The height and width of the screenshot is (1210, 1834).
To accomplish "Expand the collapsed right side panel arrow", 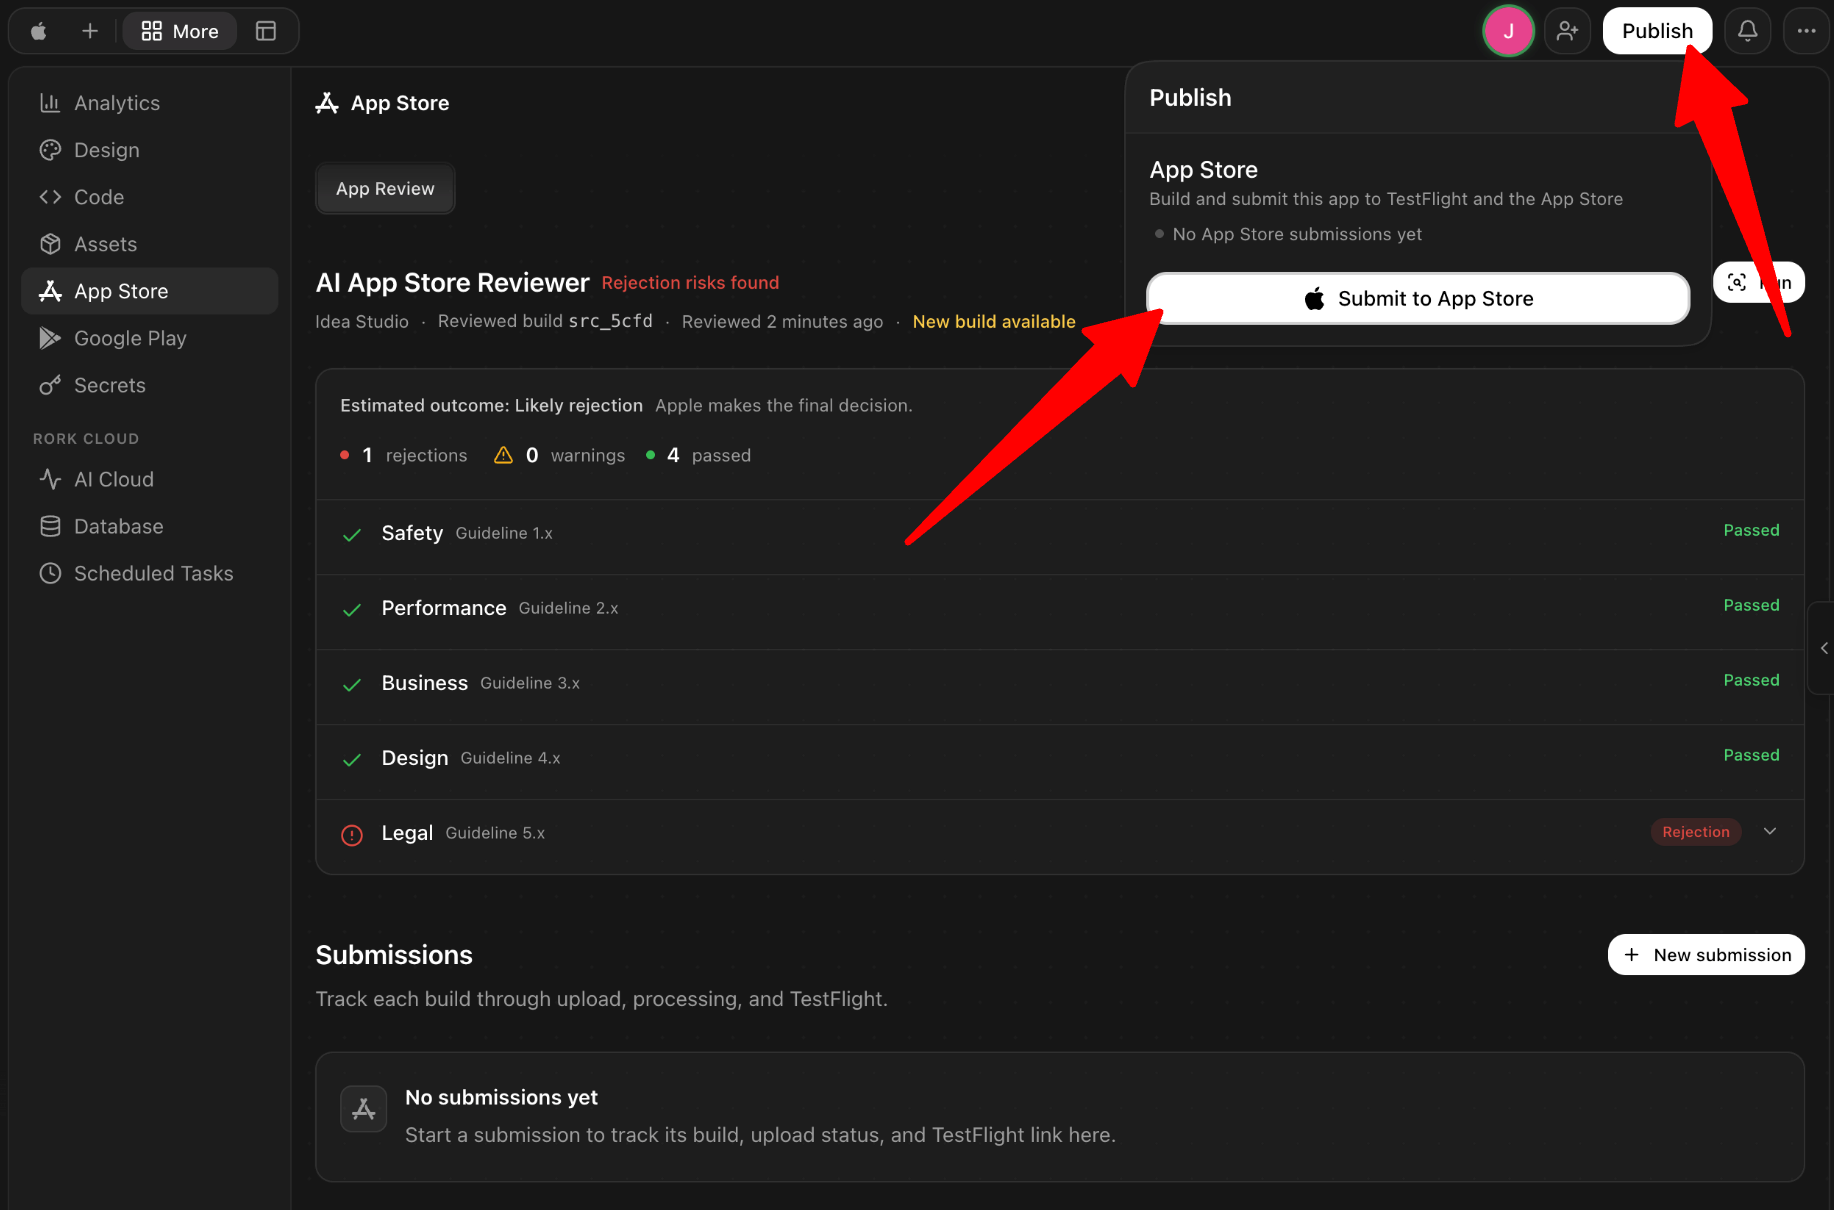I will click(x=1823, y=648).
